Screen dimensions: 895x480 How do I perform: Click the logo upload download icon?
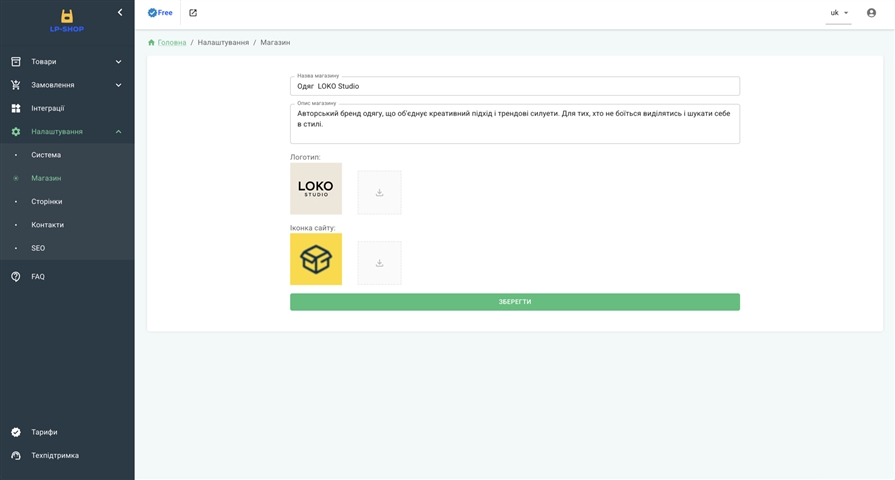(x=379, y=192)
